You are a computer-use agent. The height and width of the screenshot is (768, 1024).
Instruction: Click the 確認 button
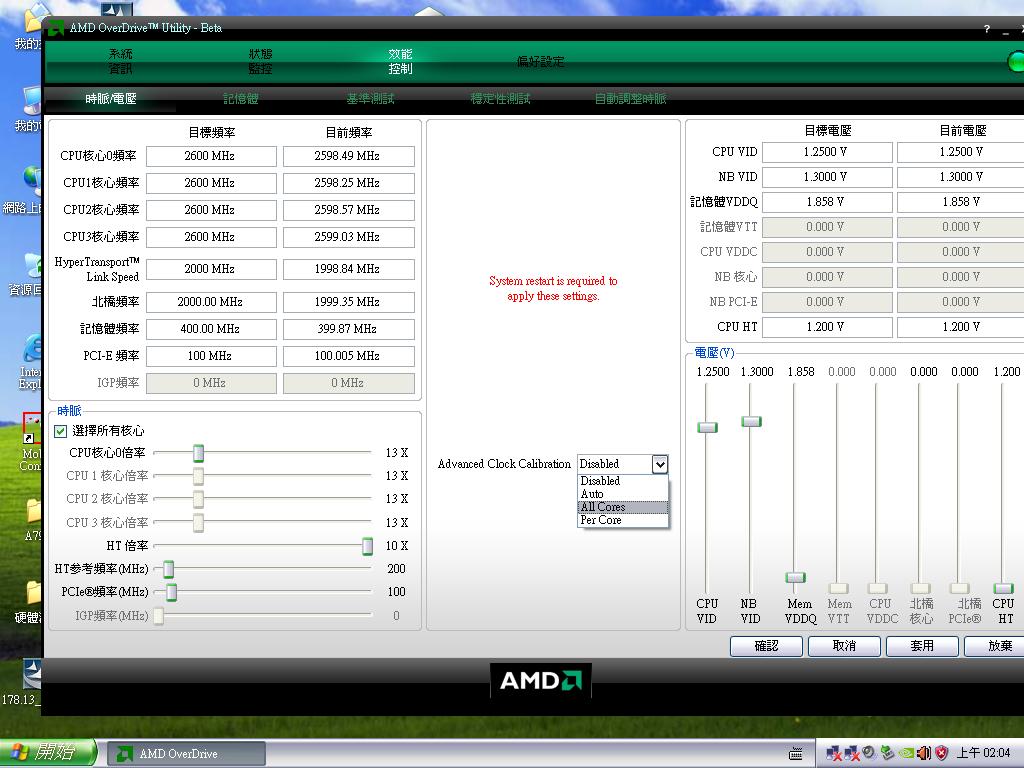[x=766, y=646]
